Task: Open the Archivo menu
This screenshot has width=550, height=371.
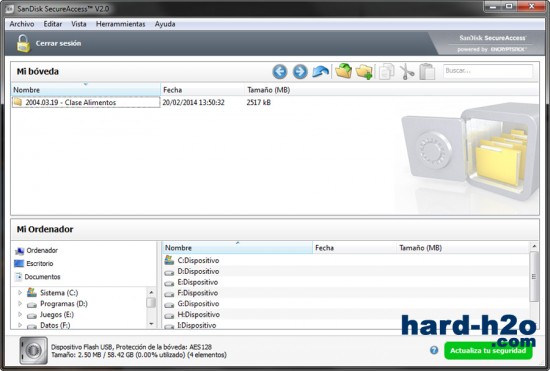Action: point(22,24)
